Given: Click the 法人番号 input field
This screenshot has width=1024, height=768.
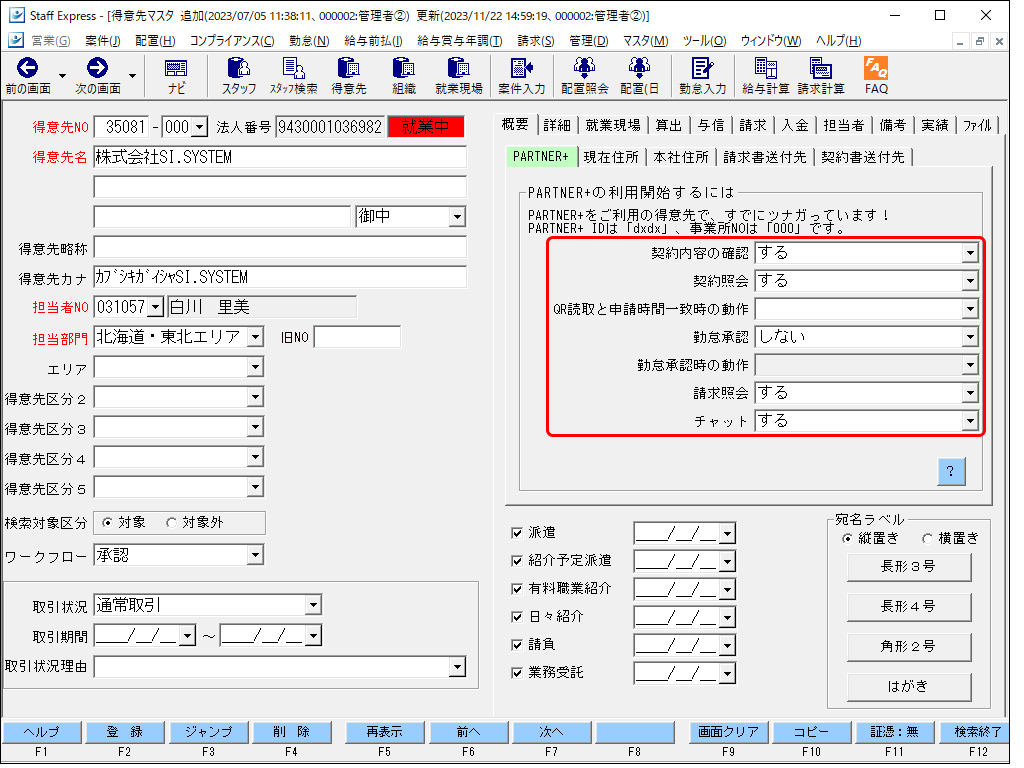Looking at the screenshot, I should point(330,127).
